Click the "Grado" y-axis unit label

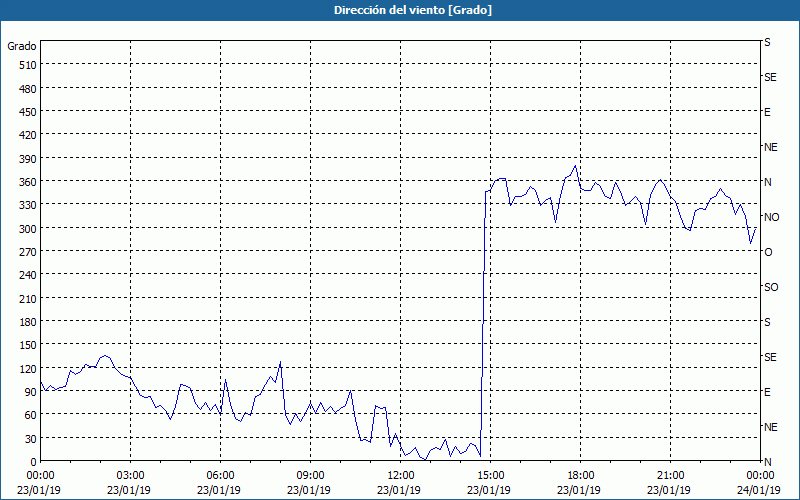coord(22,46)
